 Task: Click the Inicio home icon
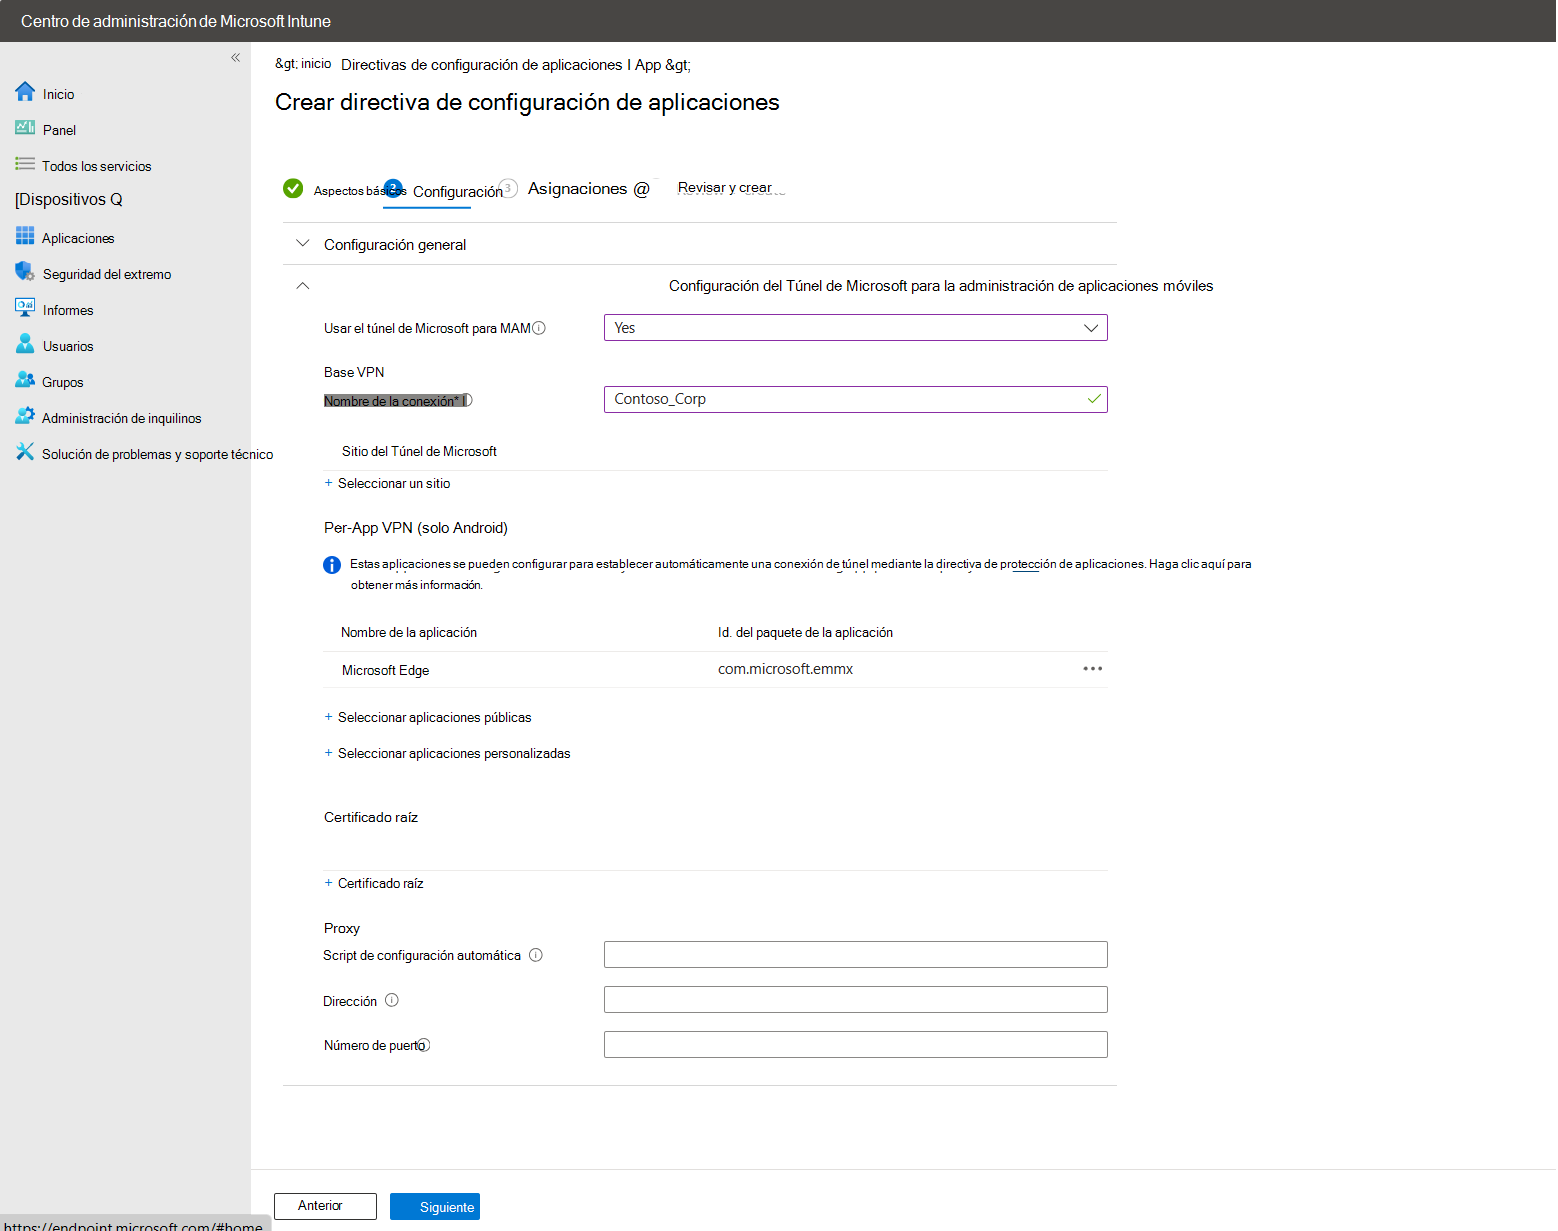[x=25, y=92]
